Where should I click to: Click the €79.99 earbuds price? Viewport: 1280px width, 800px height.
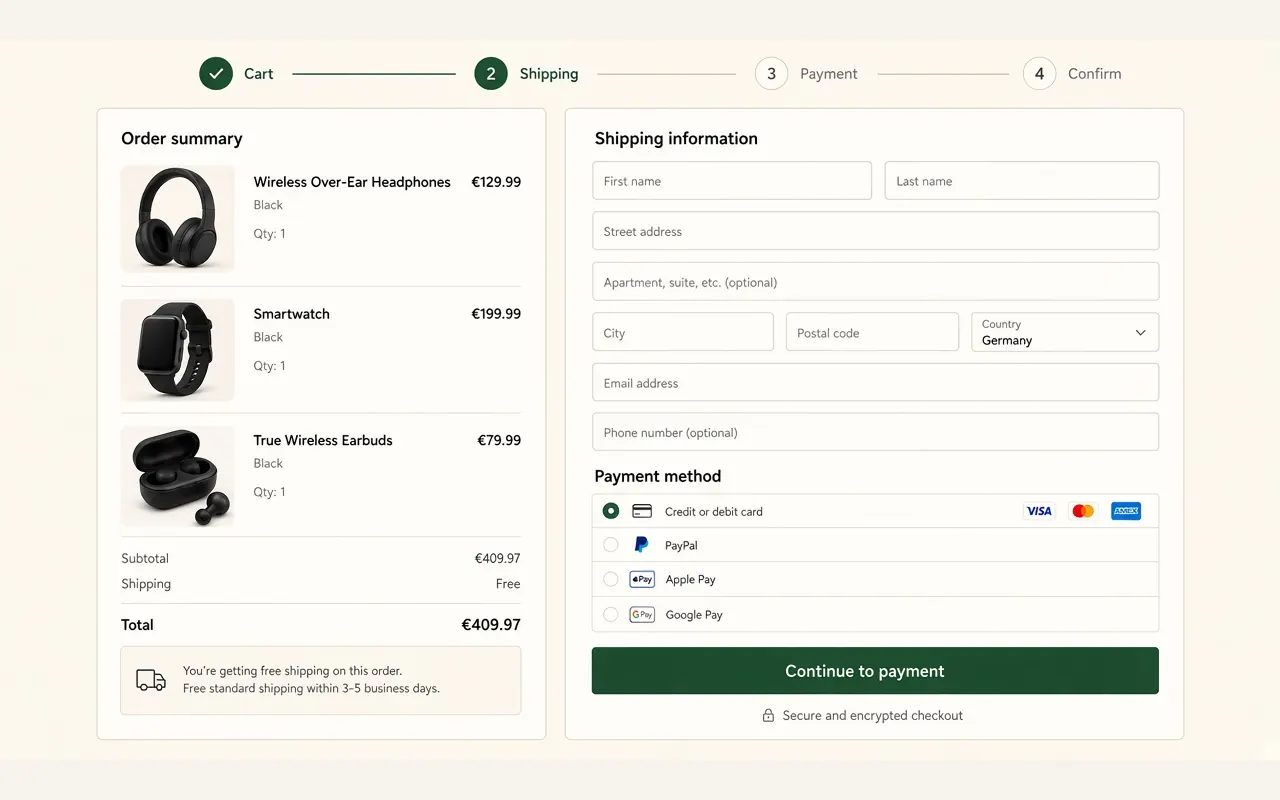point(499,440)
